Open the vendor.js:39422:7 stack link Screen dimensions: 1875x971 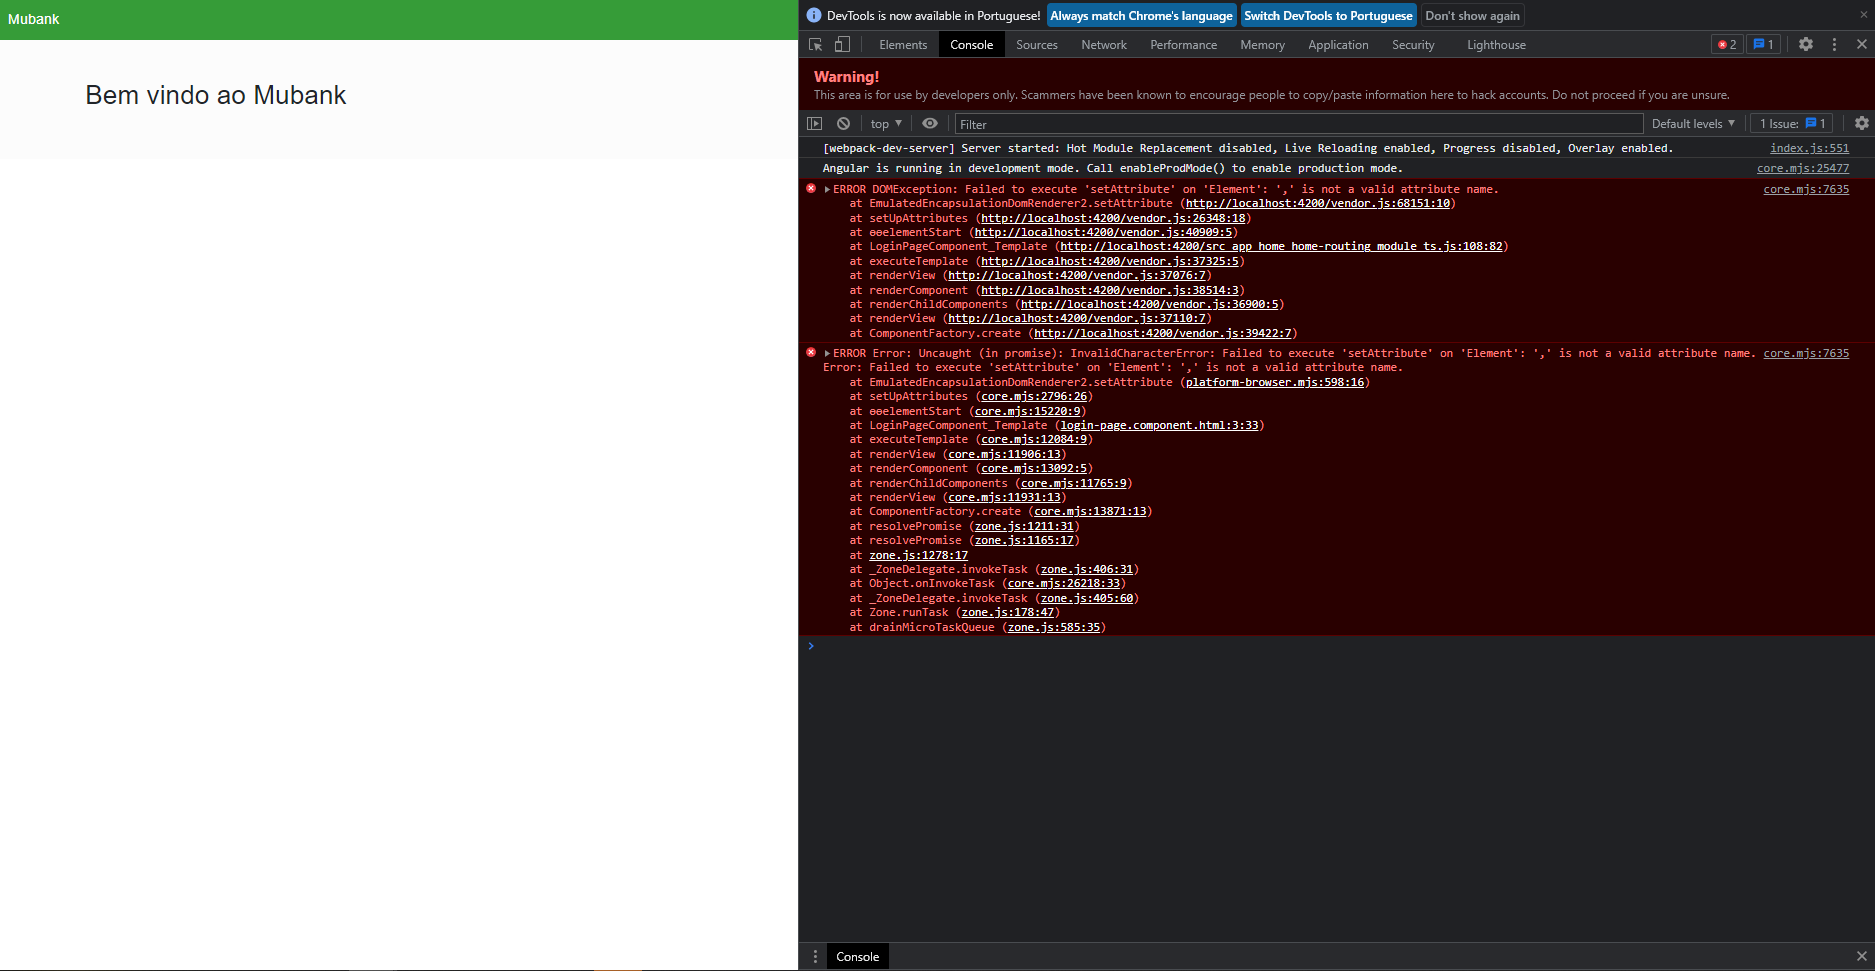(x=1162, y=333)
